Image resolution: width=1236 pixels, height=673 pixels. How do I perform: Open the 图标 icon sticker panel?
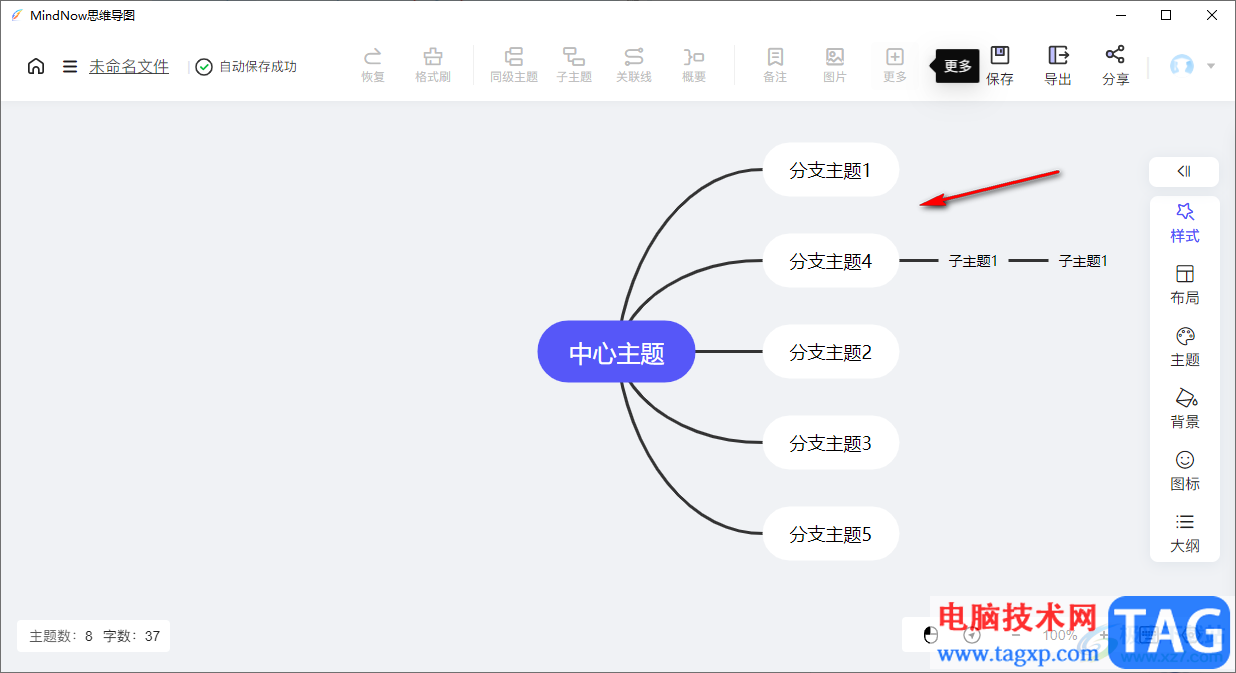(1185, 471)
